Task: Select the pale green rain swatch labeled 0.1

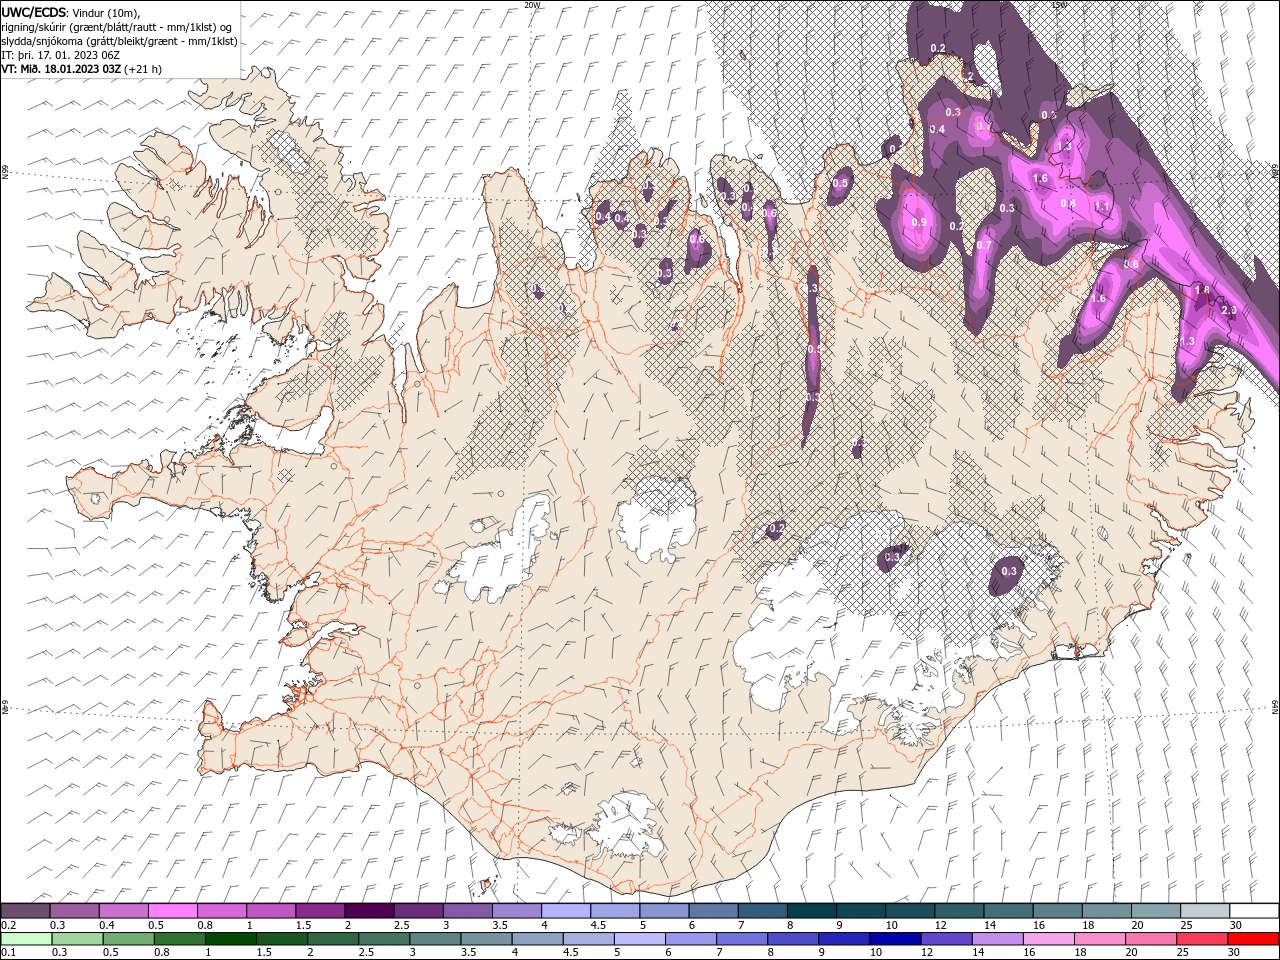Action: [x=26, y=939]
